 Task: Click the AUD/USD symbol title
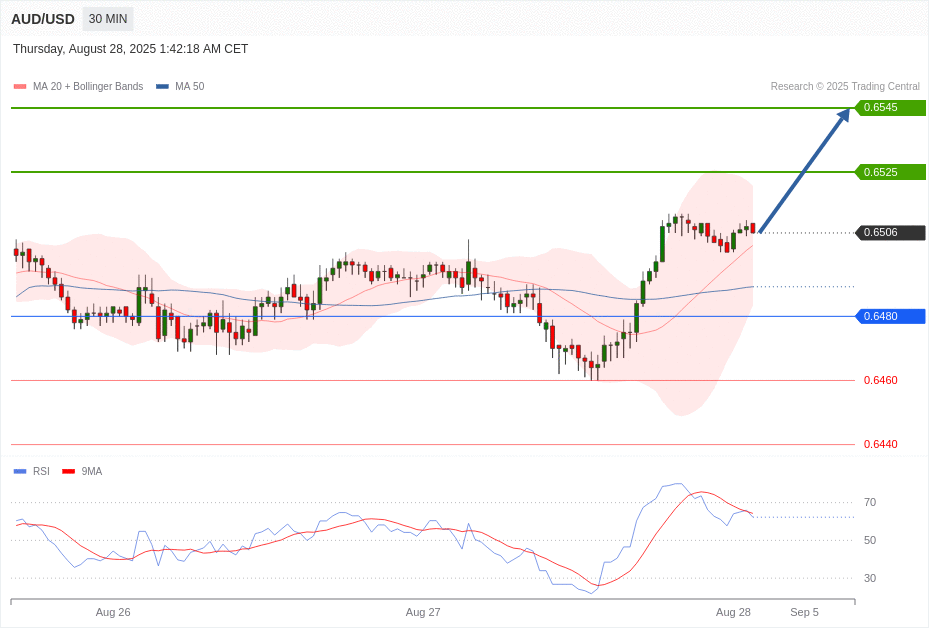coord(43,19)
